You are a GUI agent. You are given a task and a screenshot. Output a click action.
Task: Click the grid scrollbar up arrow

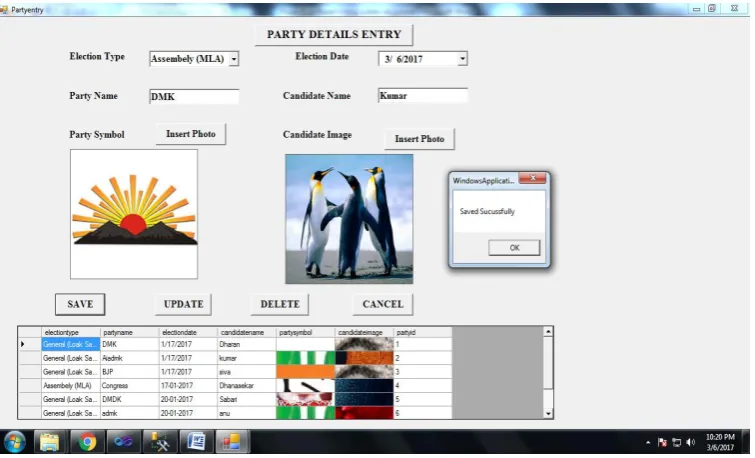548,331
